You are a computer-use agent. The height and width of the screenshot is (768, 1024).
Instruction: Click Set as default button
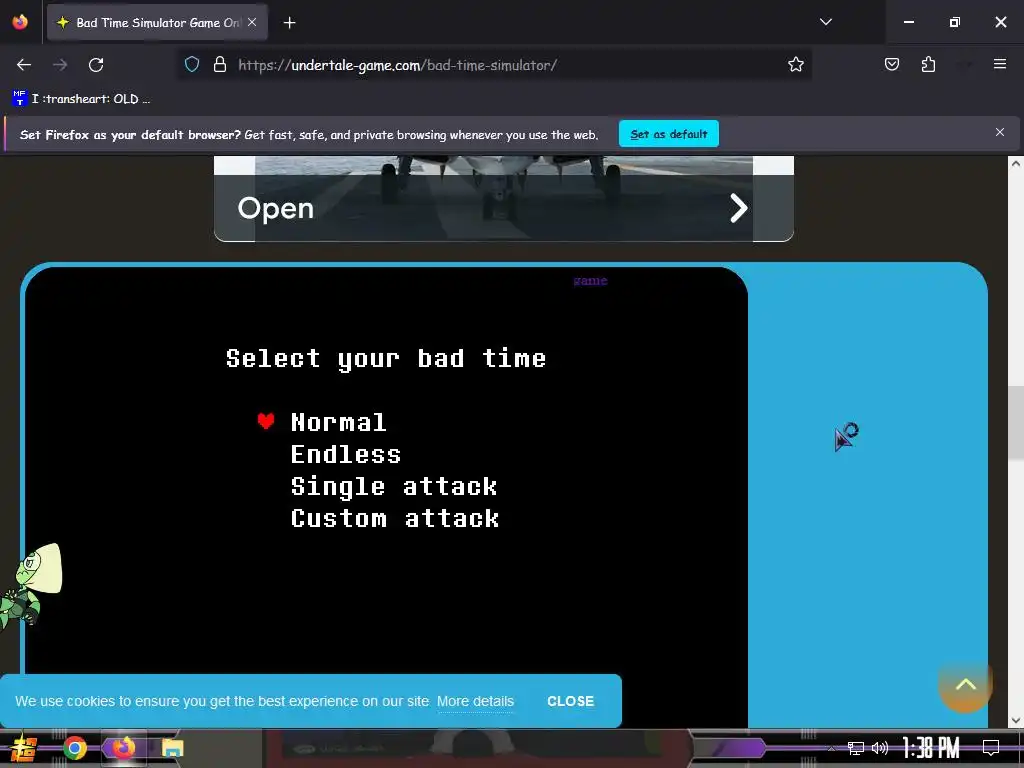pyautogui.click(x=669, y=134)
